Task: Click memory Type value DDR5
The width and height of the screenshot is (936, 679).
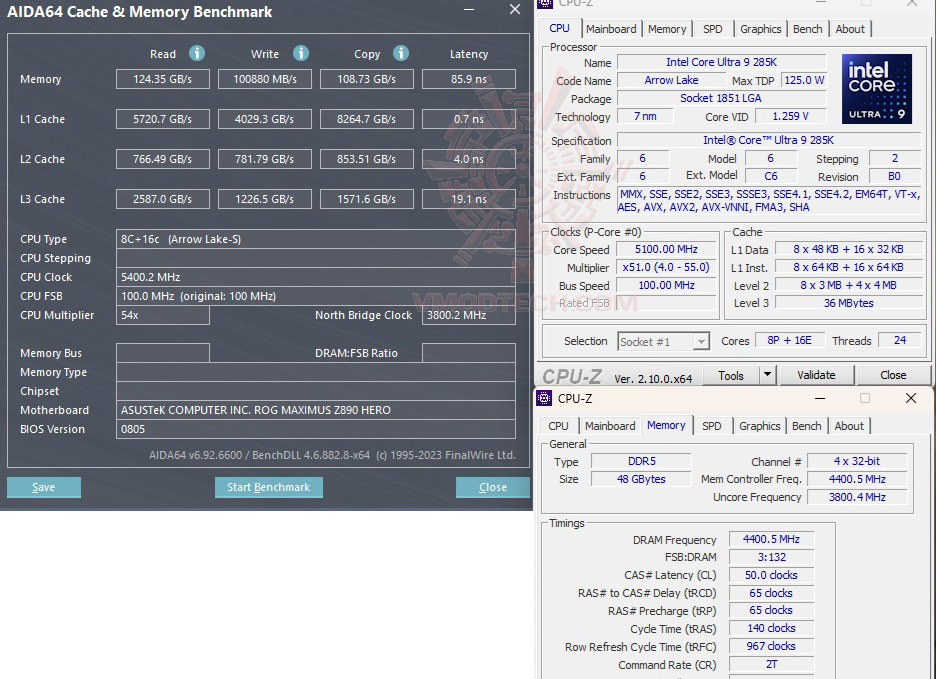Action: pos(642,461)
